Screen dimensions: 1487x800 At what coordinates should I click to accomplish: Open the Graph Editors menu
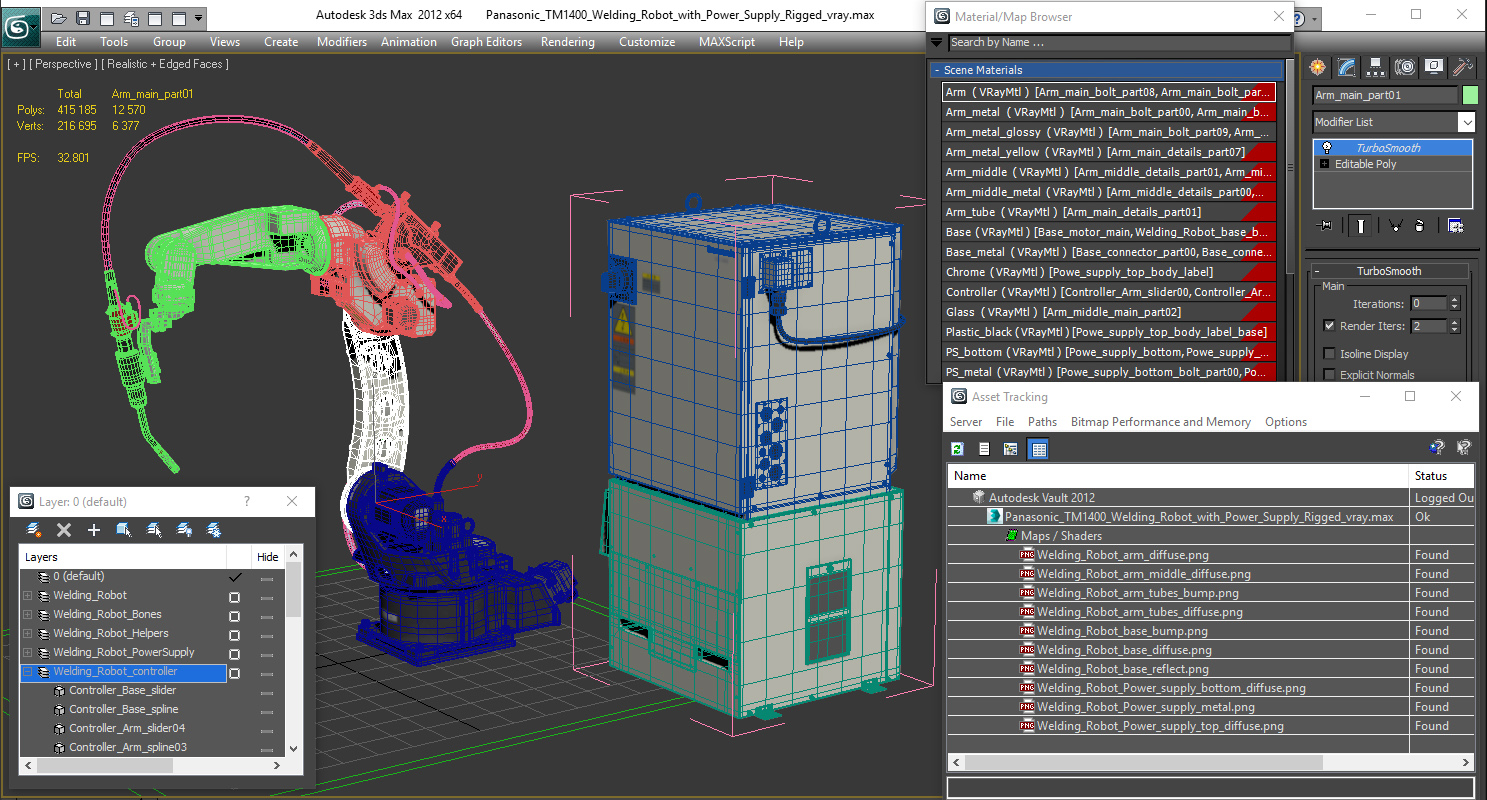(x=487, y=42)
